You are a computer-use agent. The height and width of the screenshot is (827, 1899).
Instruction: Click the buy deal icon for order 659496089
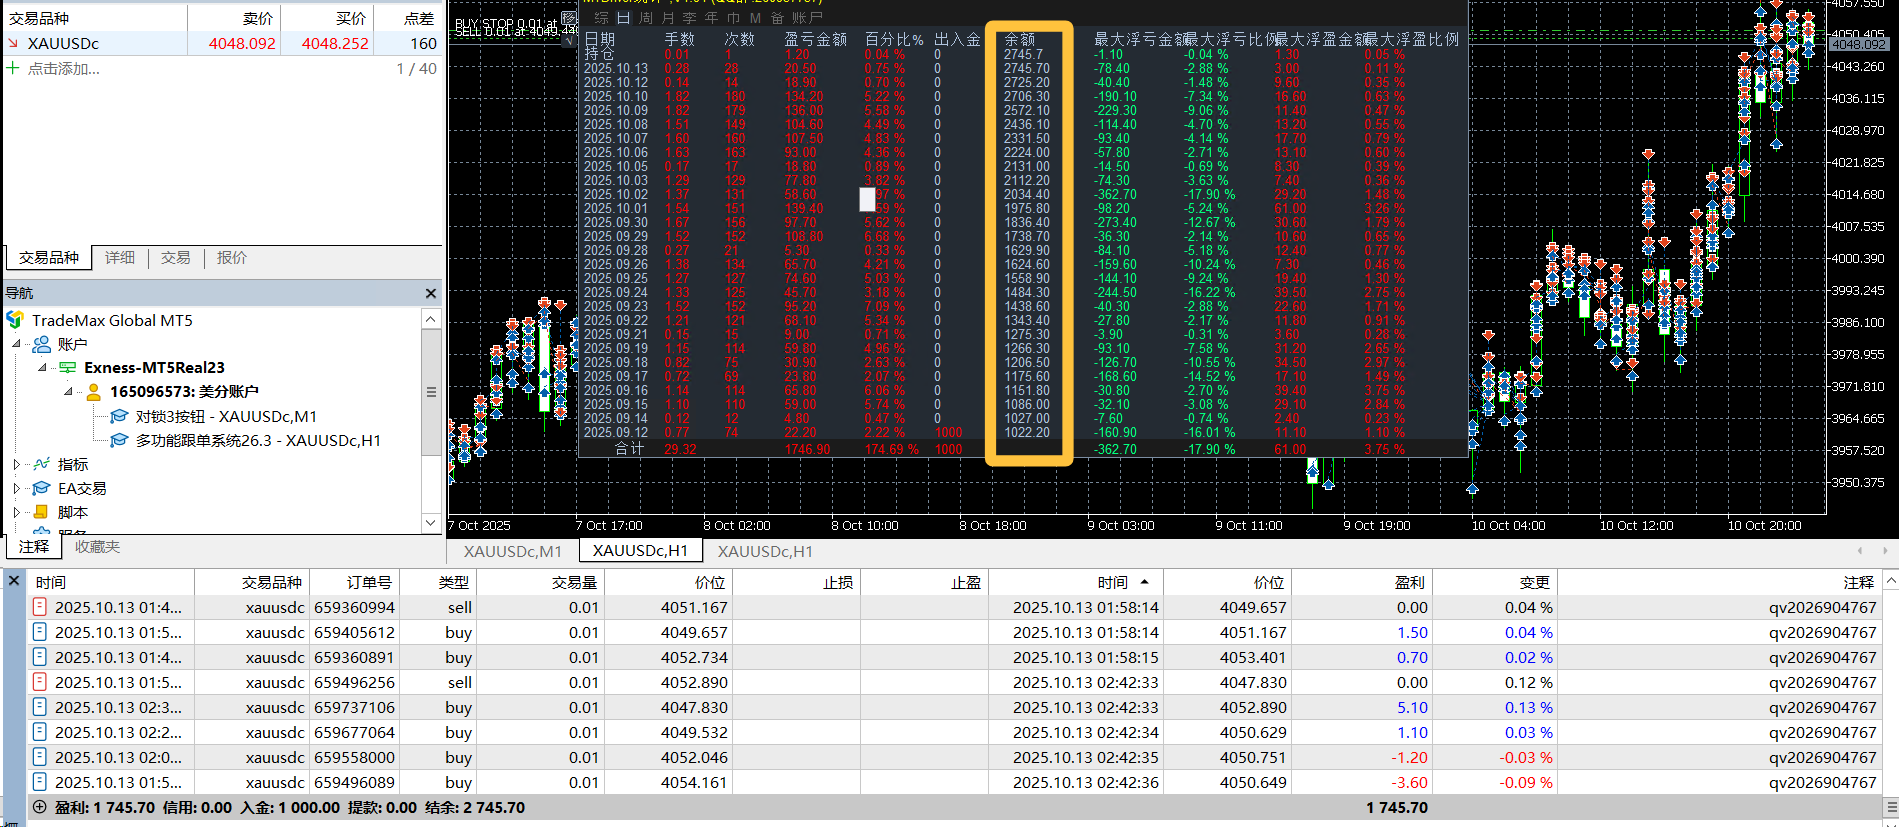click(40, 782)
